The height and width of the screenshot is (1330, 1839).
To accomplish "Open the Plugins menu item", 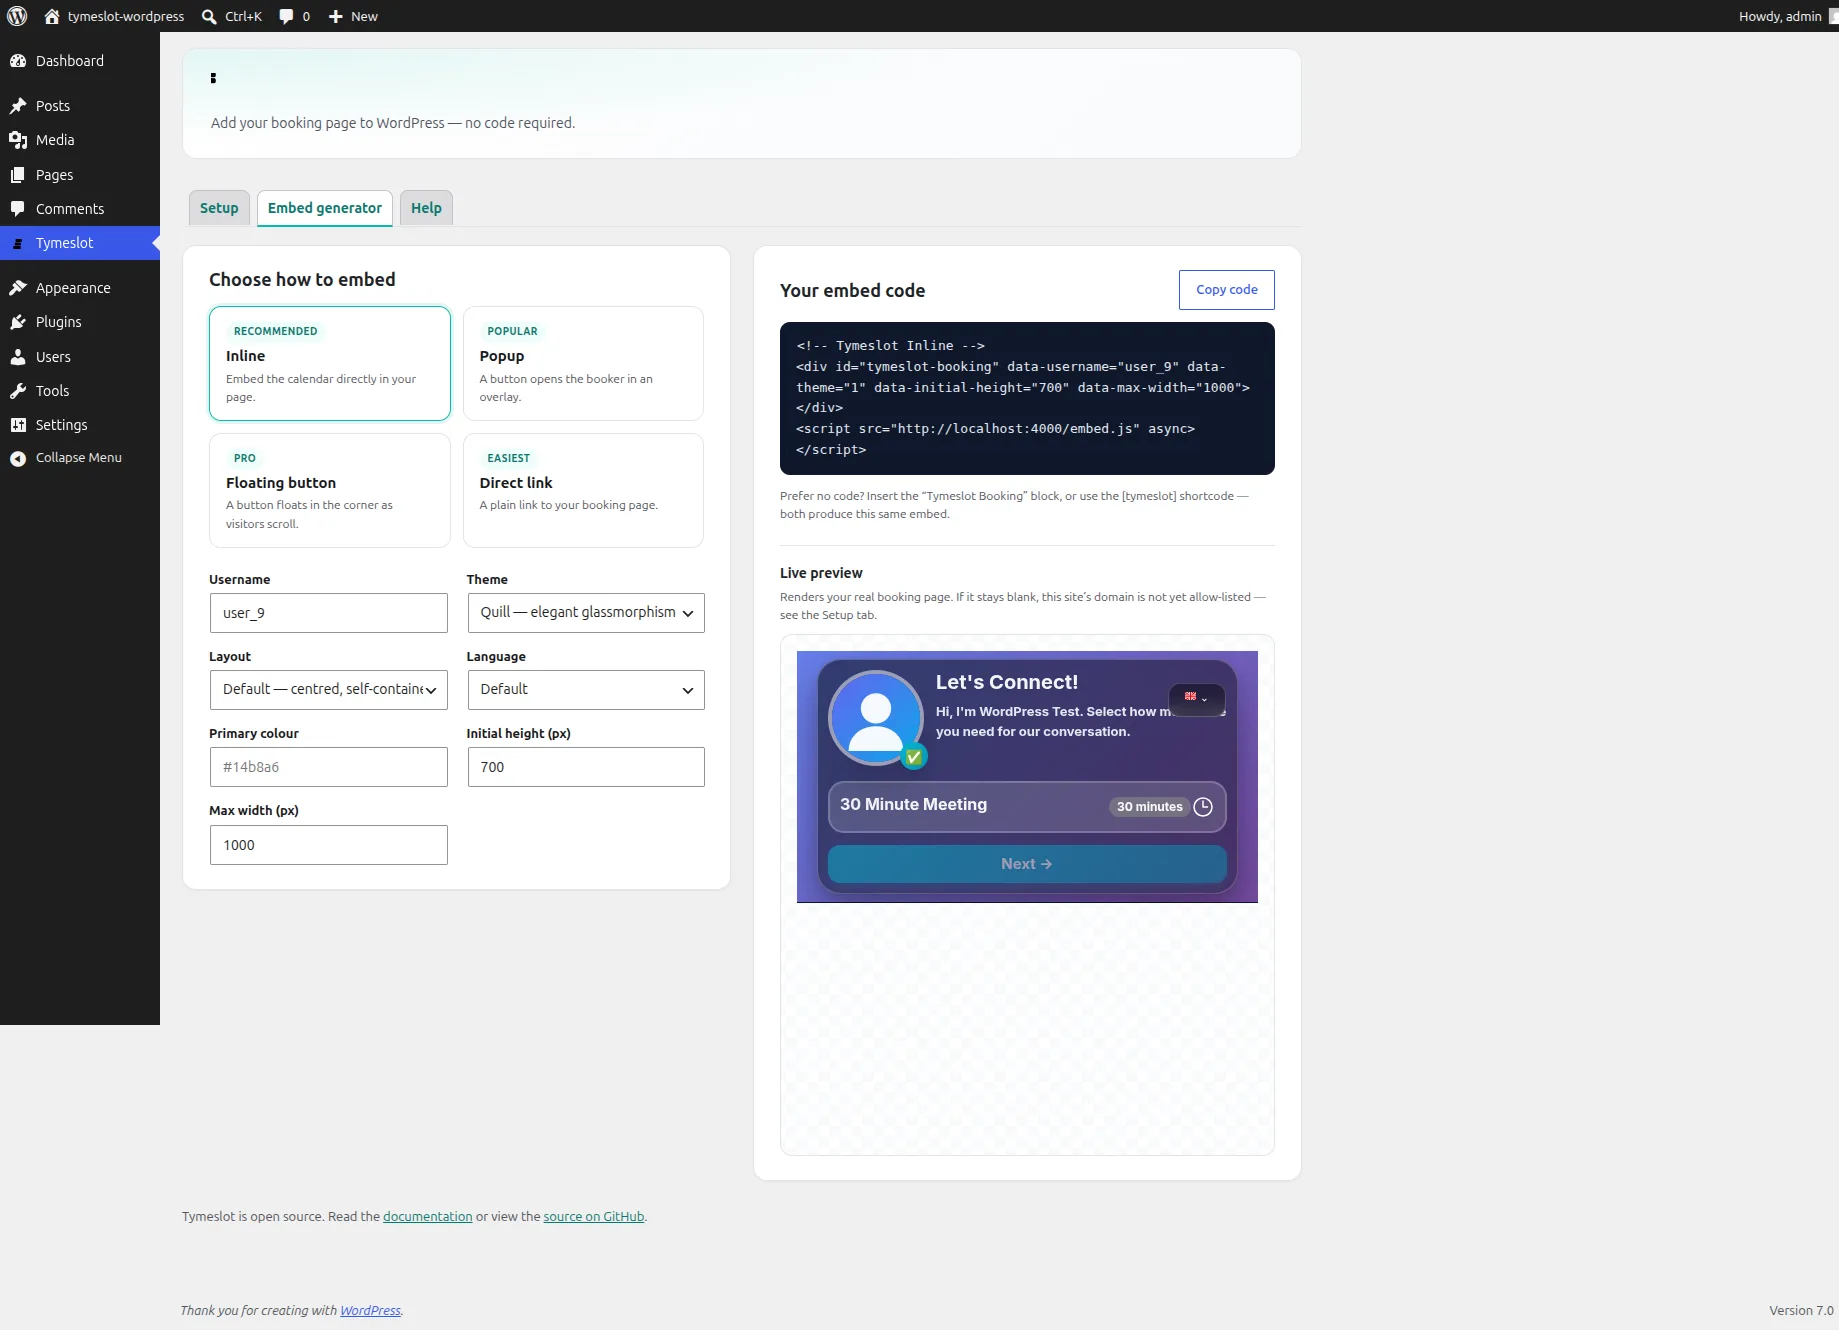I will (x=80, y=322).
